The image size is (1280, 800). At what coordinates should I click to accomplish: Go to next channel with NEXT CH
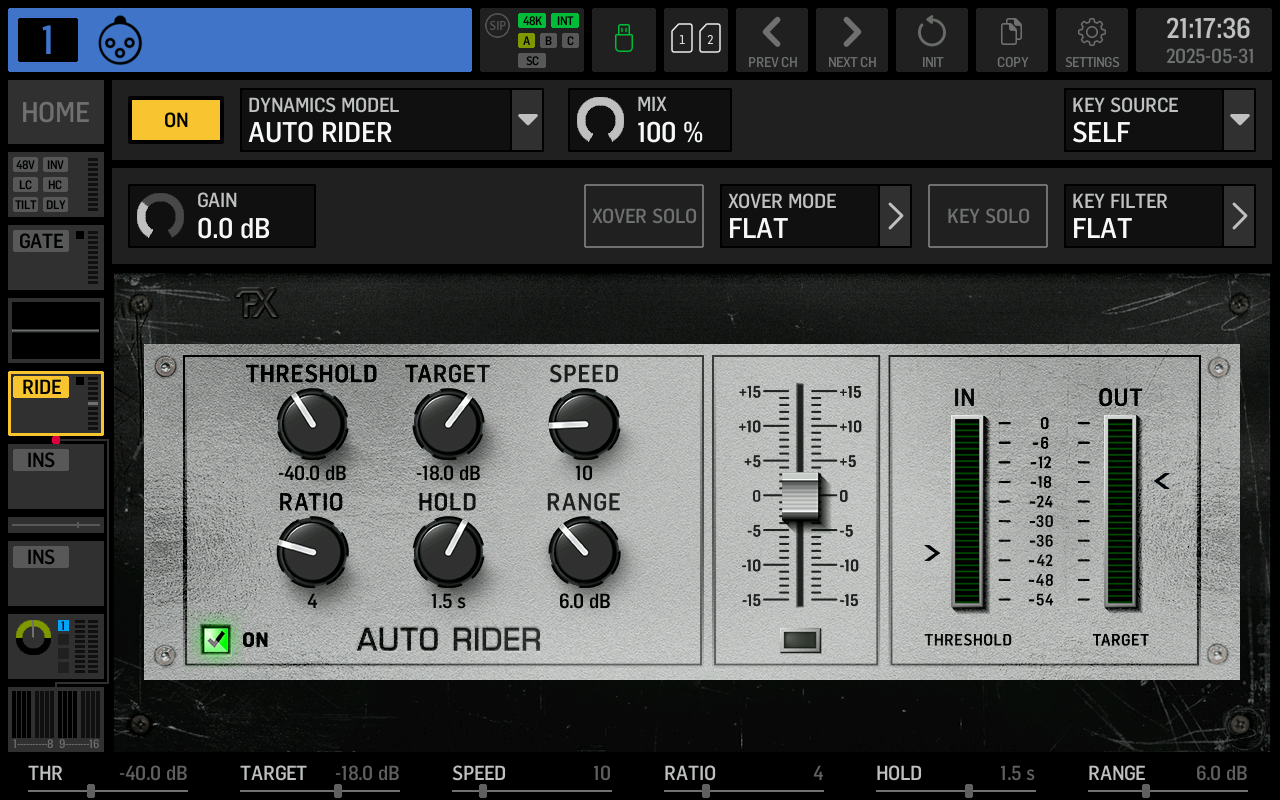pyautogui.click(x=852, y=40)
